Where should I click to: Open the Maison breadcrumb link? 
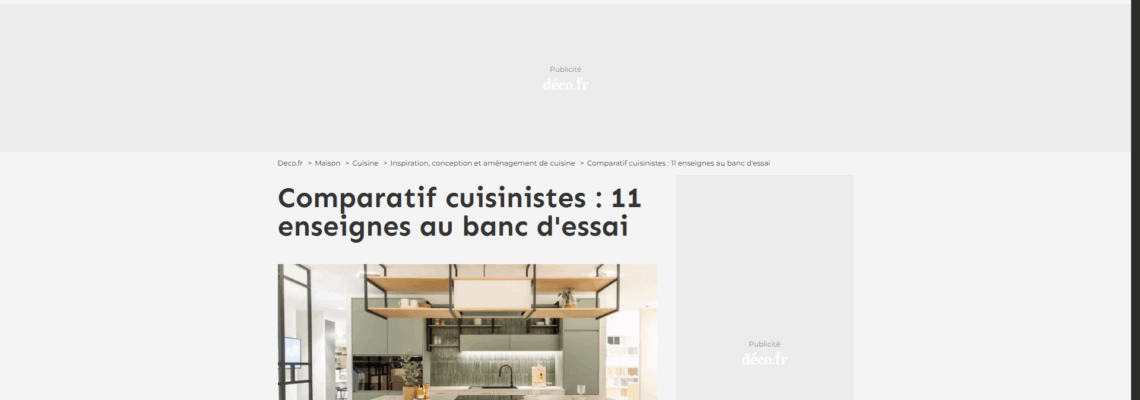point(327,162)
